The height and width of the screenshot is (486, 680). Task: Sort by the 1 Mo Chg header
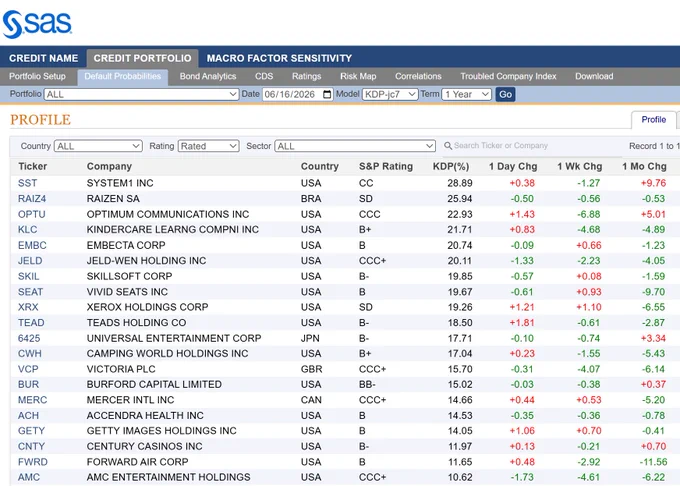644,166
